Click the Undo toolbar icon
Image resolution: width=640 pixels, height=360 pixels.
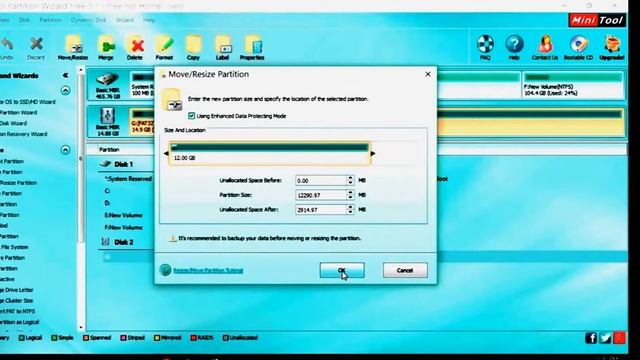(x=7, y=44)
